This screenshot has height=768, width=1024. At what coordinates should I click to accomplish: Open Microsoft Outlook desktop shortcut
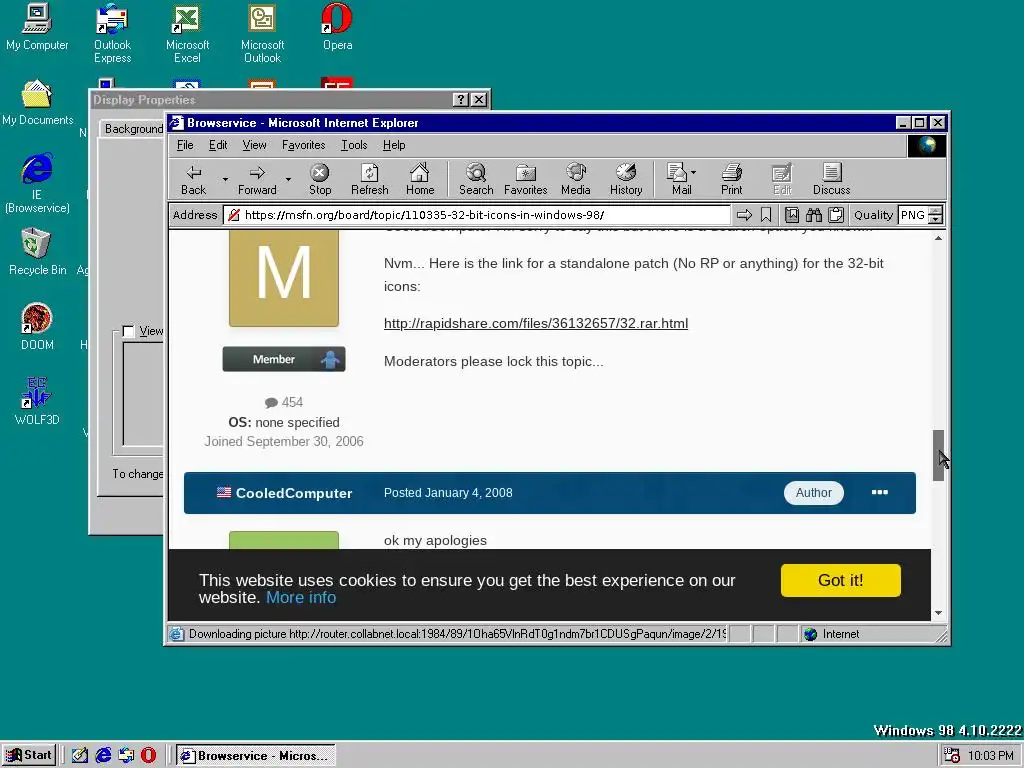(x=263, y=33)
